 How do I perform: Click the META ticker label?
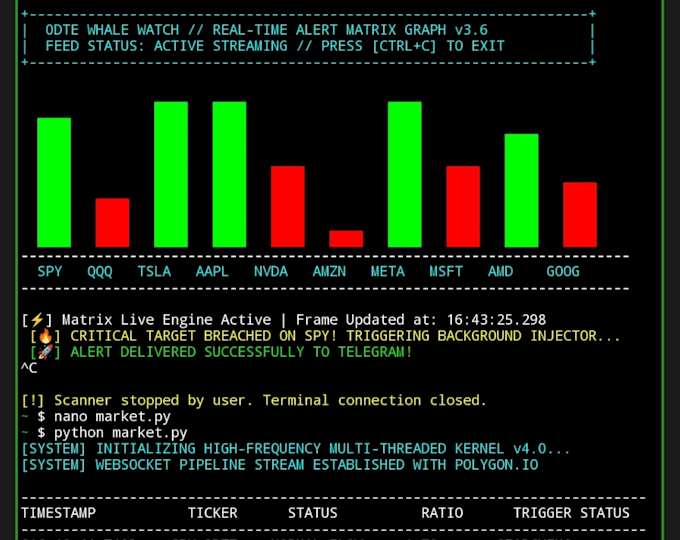(x=388, y=272)
